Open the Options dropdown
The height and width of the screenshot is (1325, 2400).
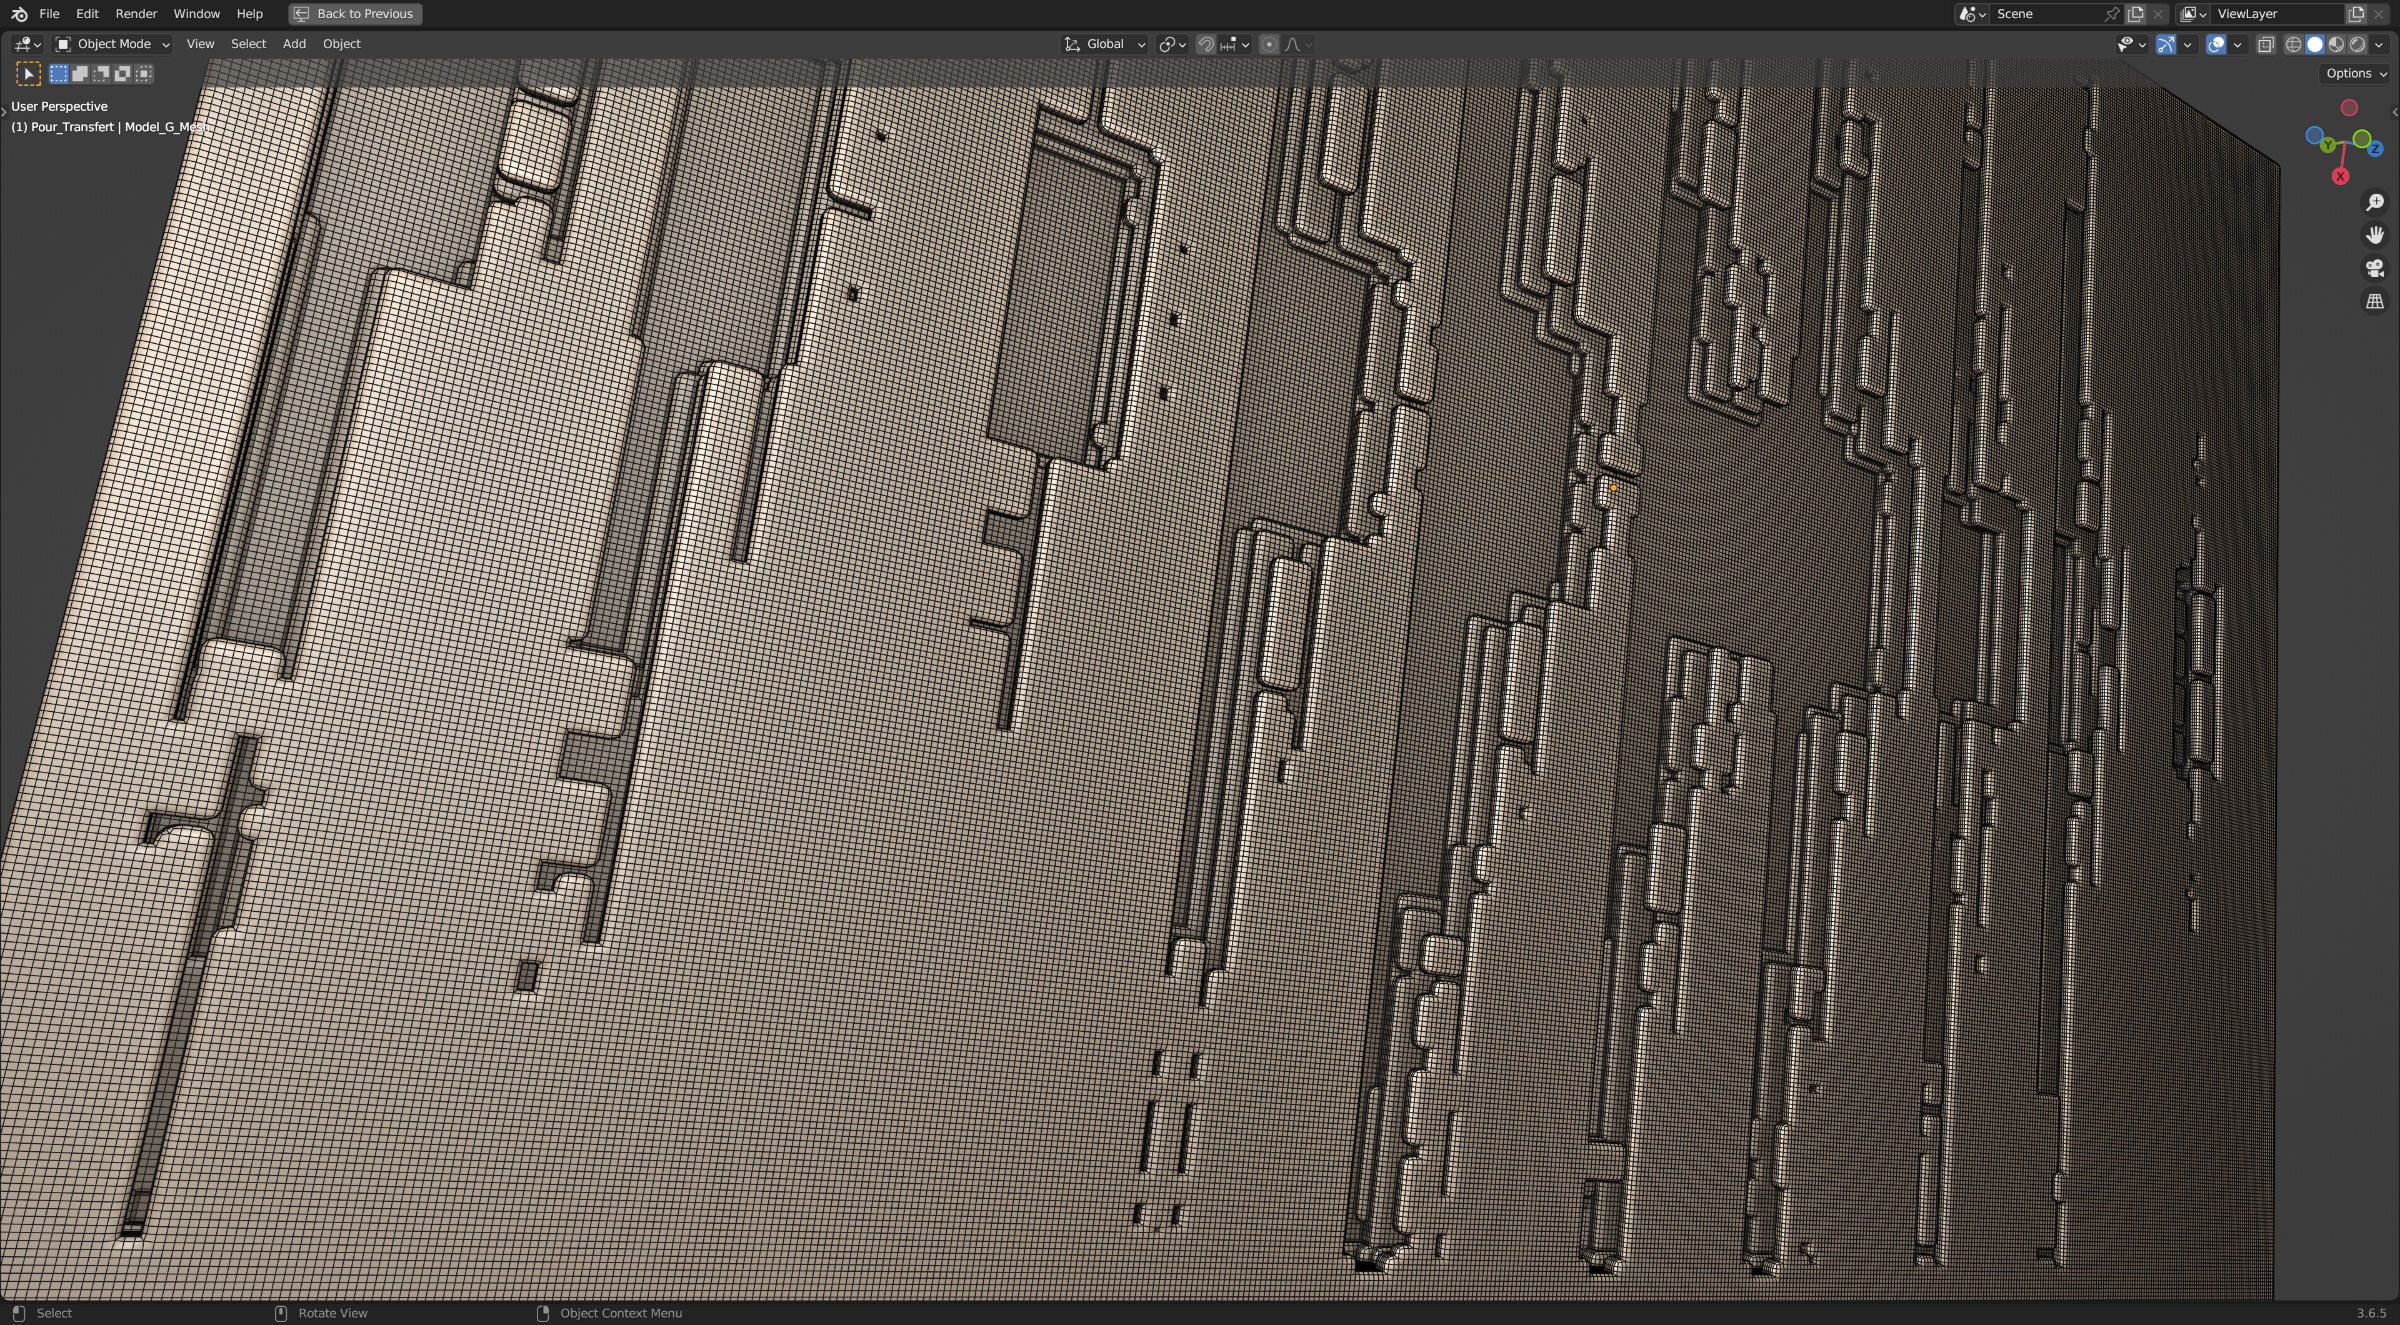pyautogui.click(x=2355, y=74)
